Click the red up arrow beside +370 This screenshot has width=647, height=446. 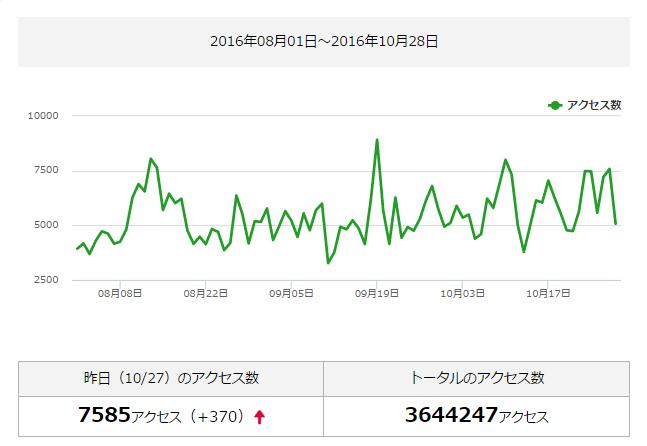260,417
